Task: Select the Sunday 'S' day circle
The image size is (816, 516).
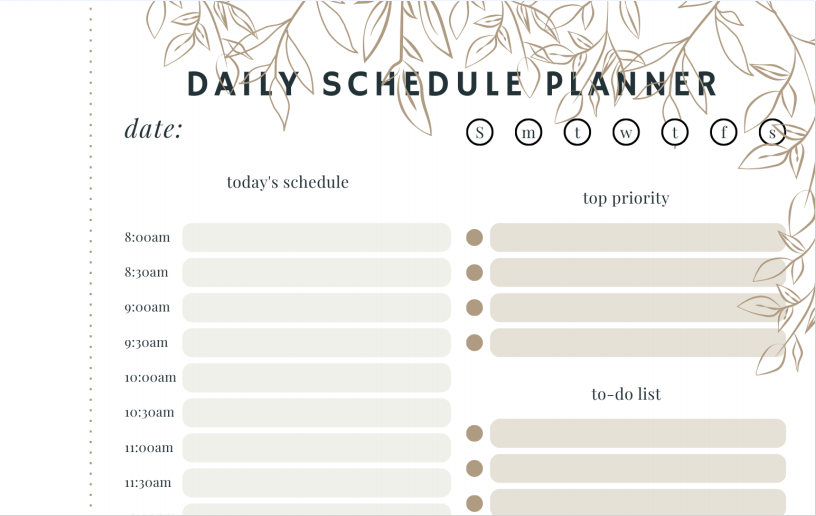Action: [x=479, y=131]
